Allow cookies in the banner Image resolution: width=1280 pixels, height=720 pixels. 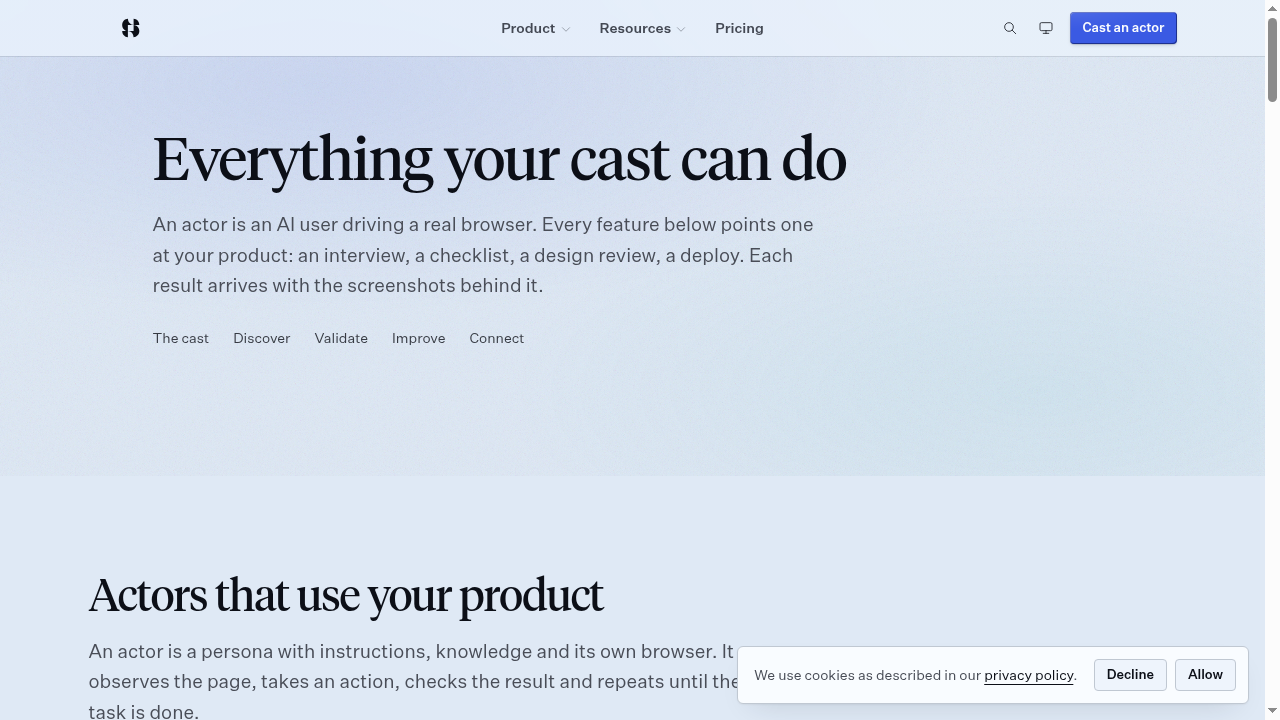1205,675
